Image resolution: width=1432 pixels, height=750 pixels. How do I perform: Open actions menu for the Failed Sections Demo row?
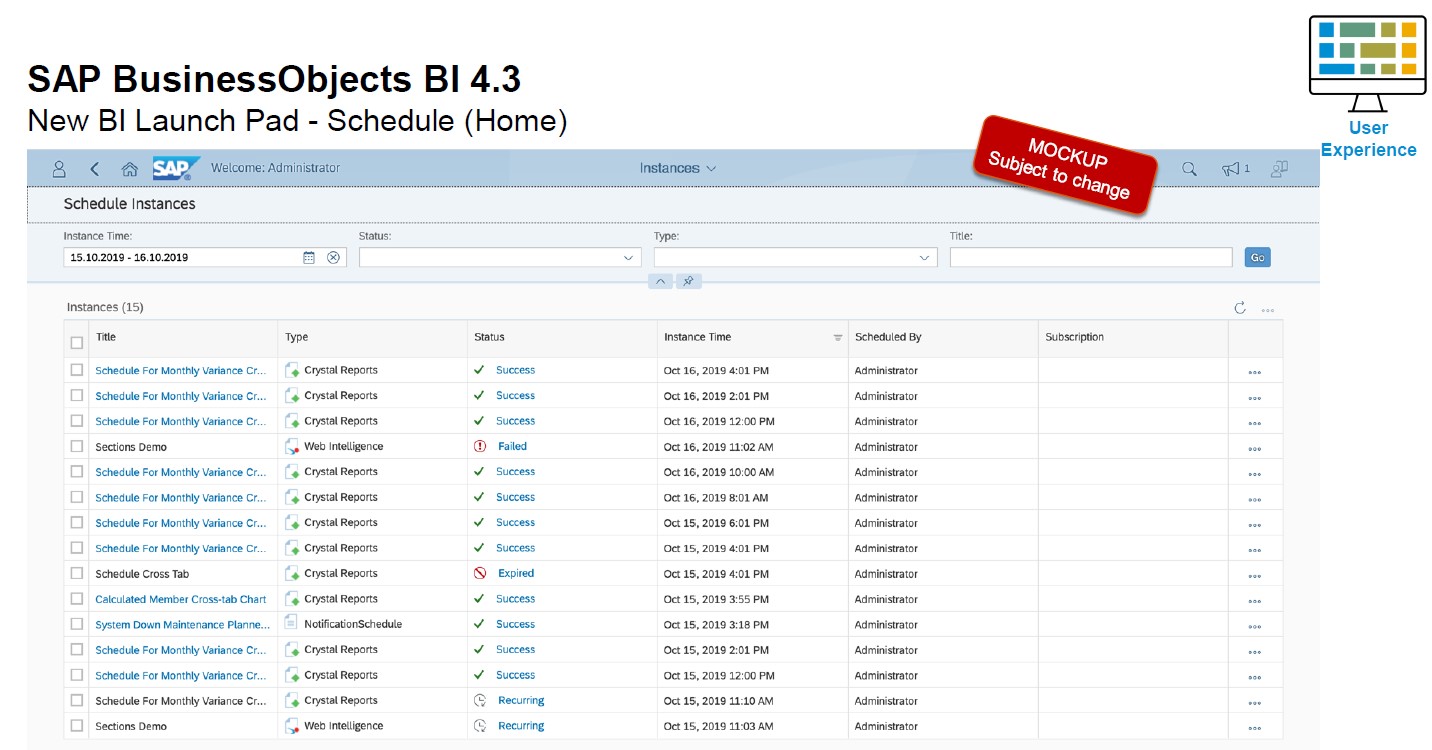tap(1254, 448)
